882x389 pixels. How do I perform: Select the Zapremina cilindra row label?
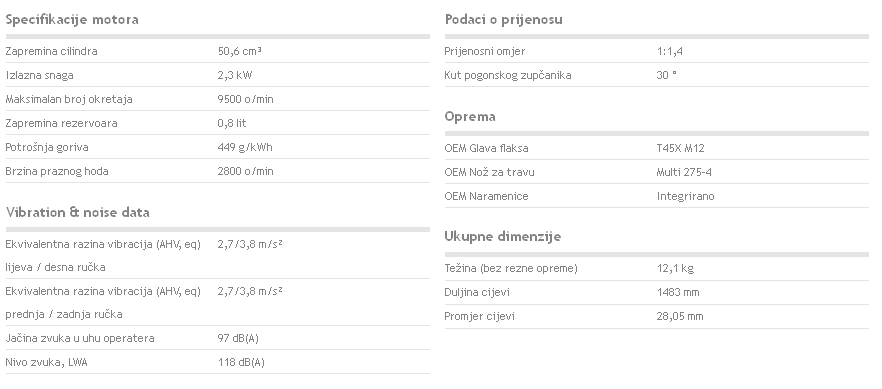(51, 51)
